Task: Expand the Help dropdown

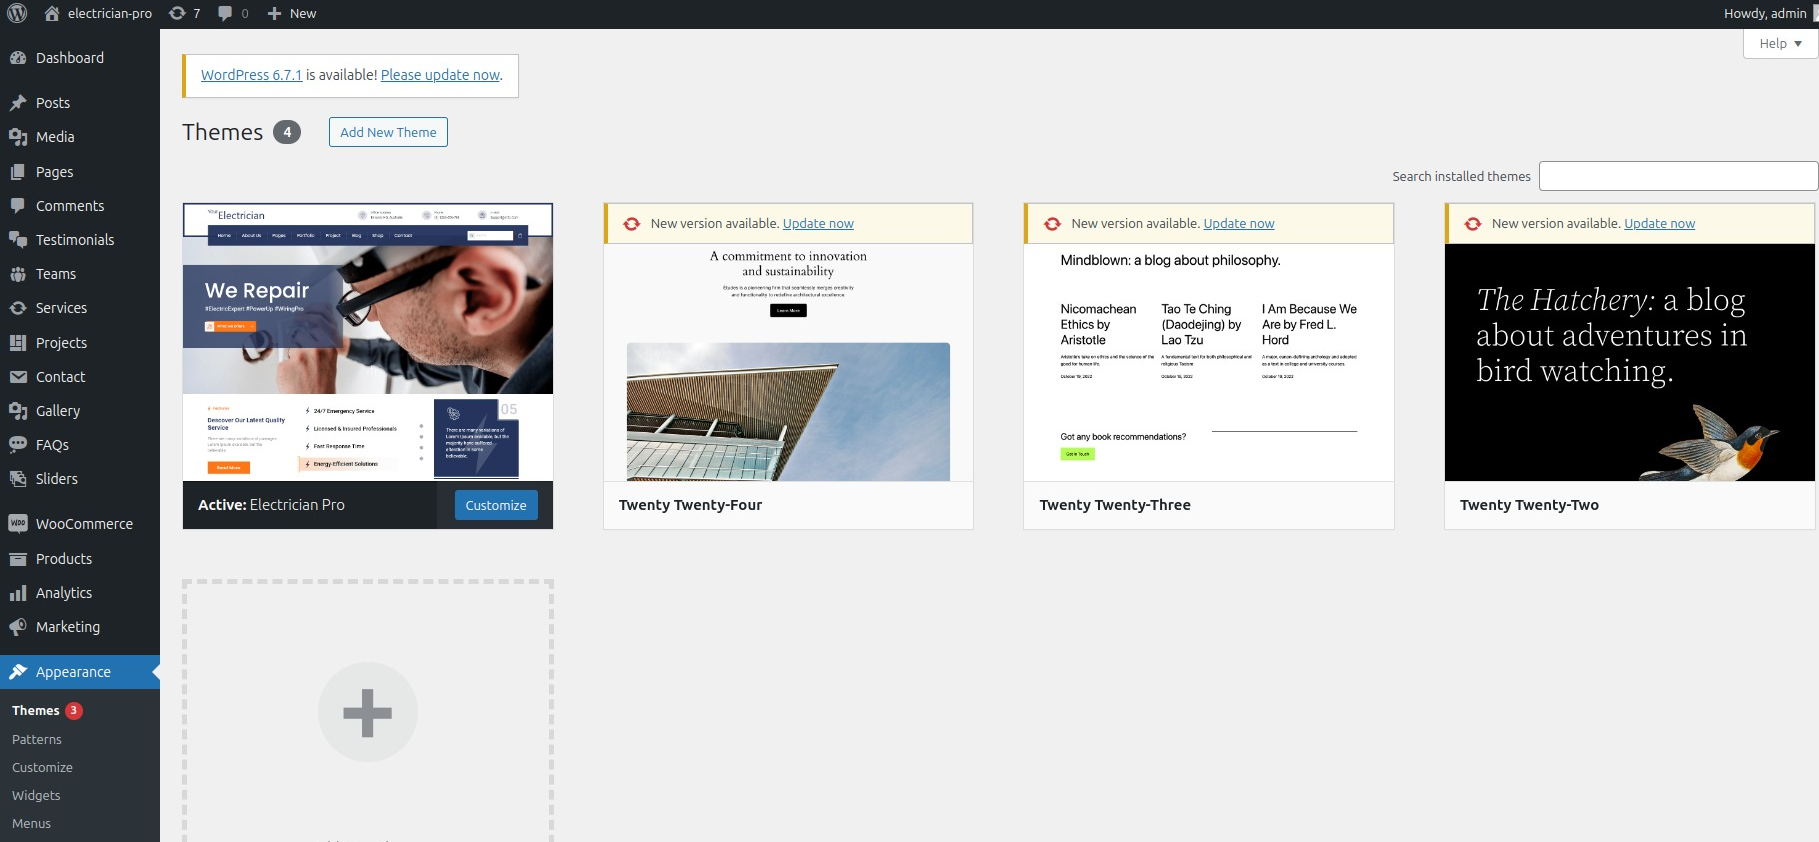Action: pos(1780,43)
